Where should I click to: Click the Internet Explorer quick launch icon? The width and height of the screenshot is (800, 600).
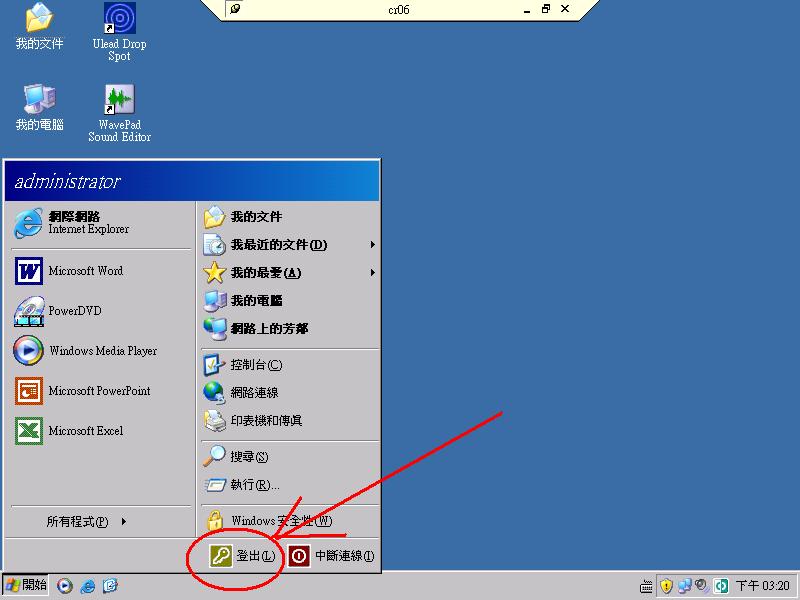[x=88, y=586]
